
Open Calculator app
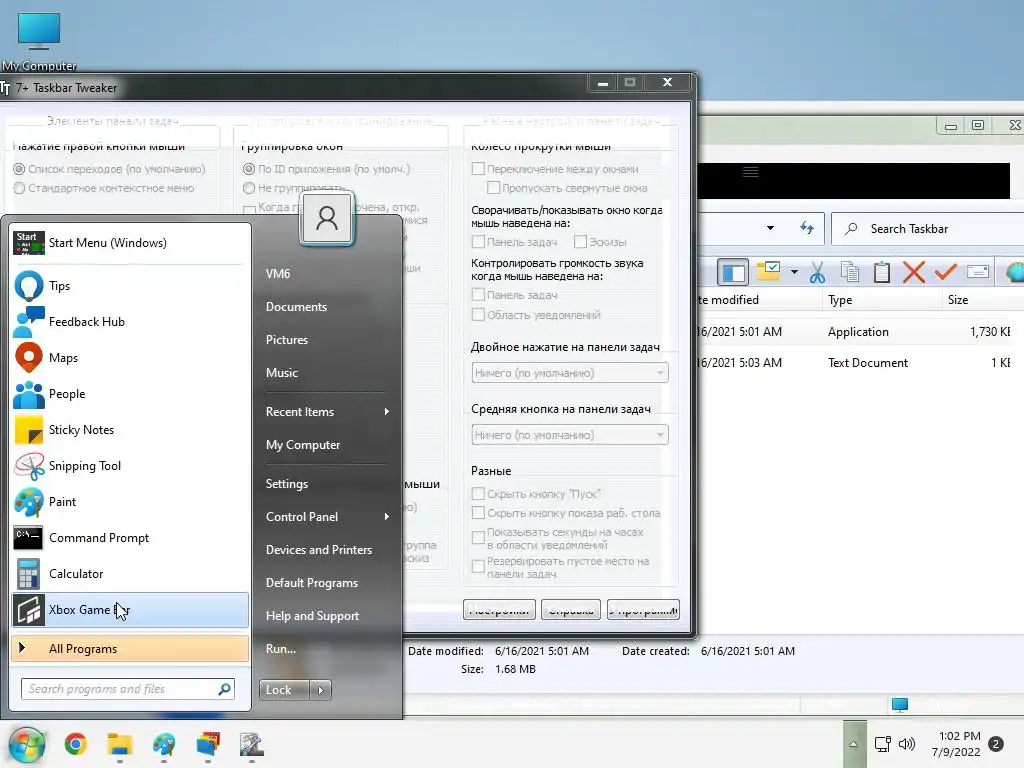pyautogui.click(x=130, y=573)
